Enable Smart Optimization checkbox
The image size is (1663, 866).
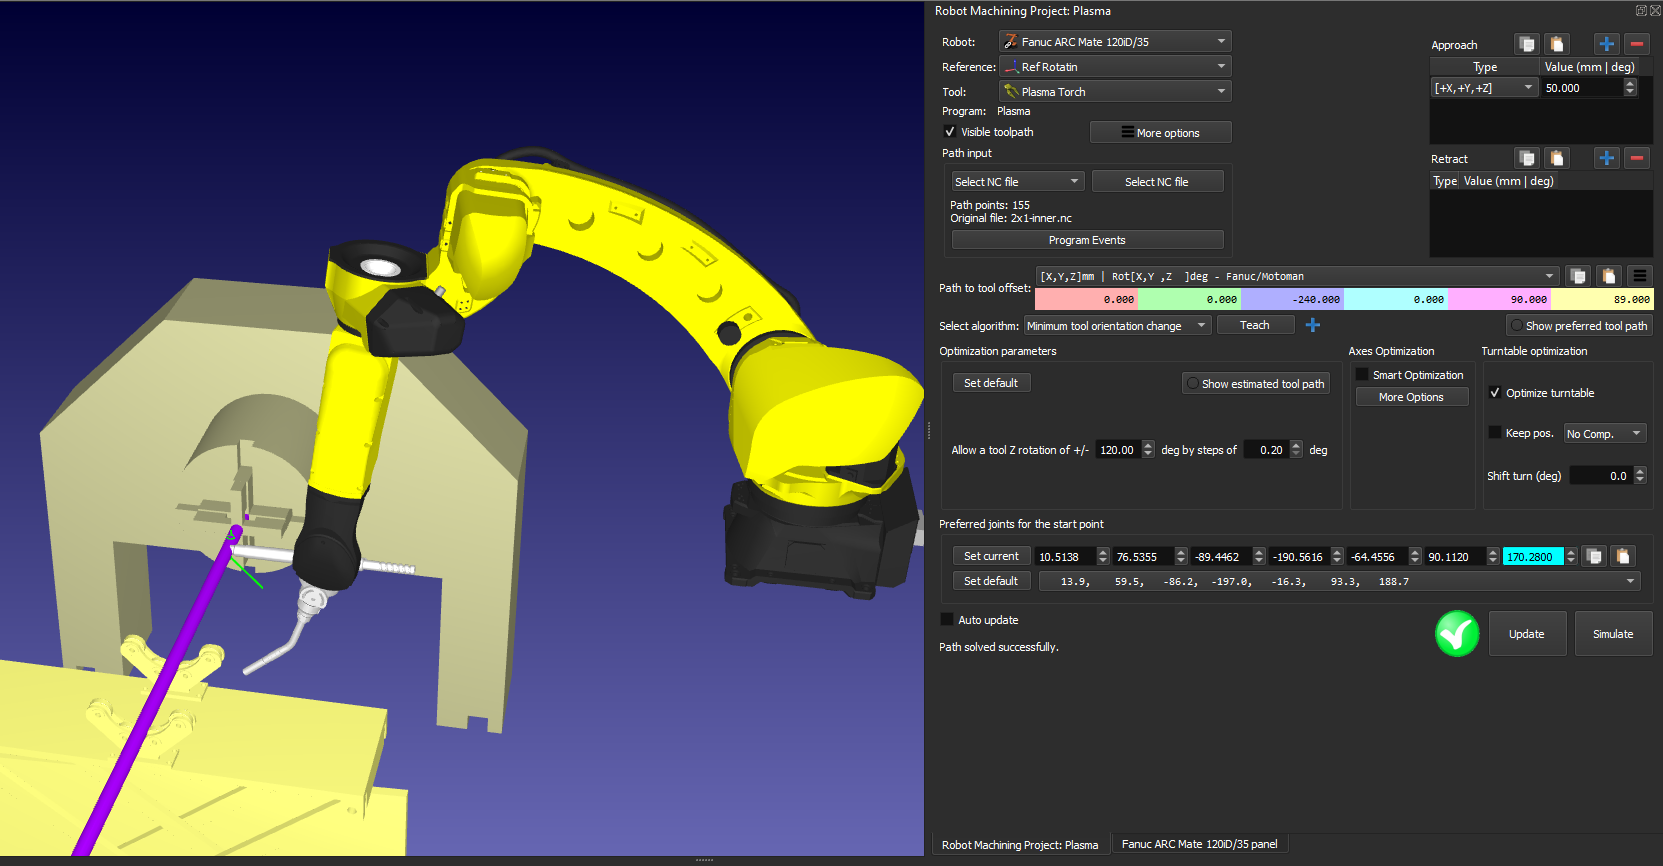[1362, 375]
